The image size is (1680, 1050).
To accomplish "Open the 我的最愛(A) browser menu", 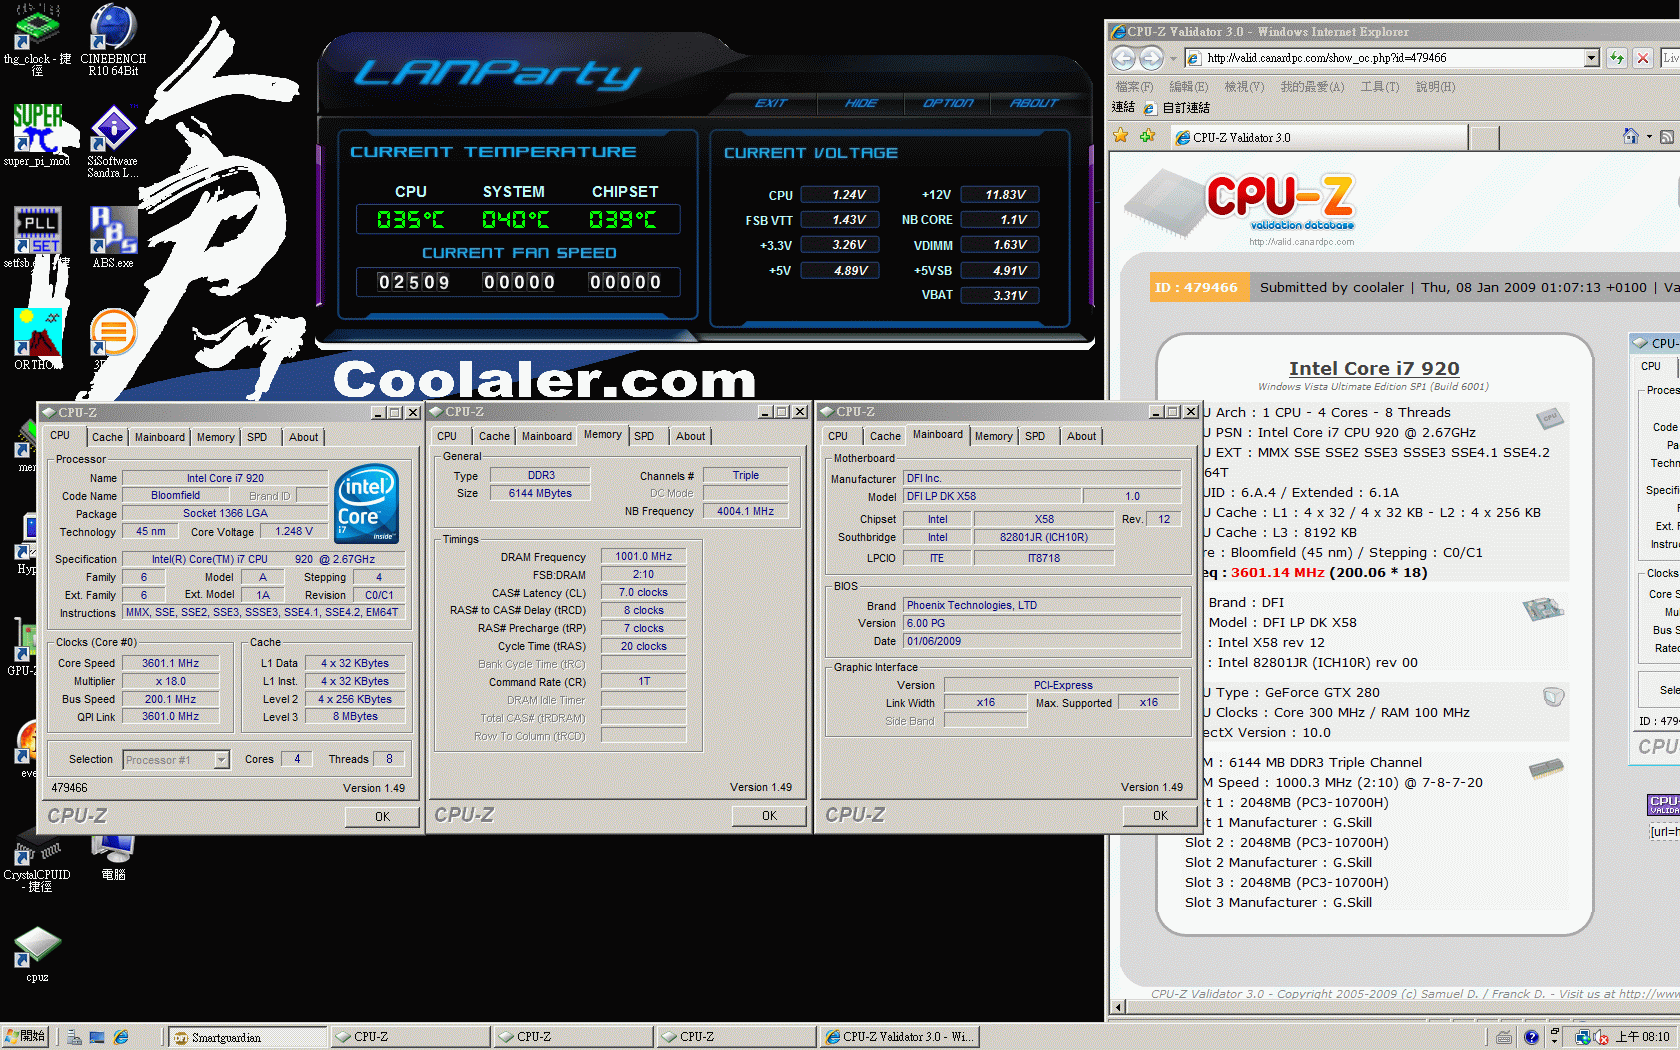I will pos(1312,87).
